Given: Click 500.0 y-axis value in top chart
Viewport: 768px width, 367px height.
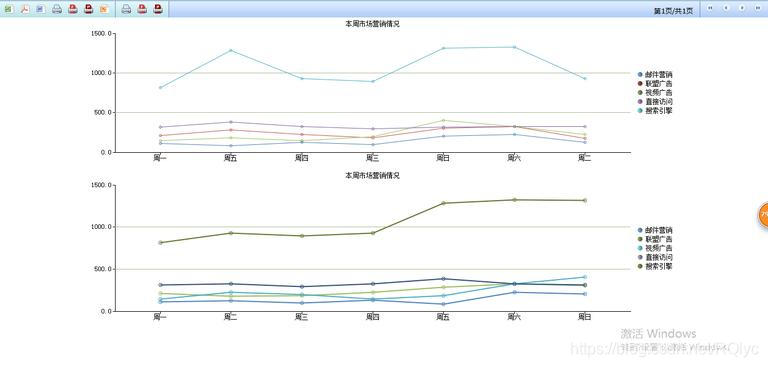Looking at the screenshot, I should (102, 113).
